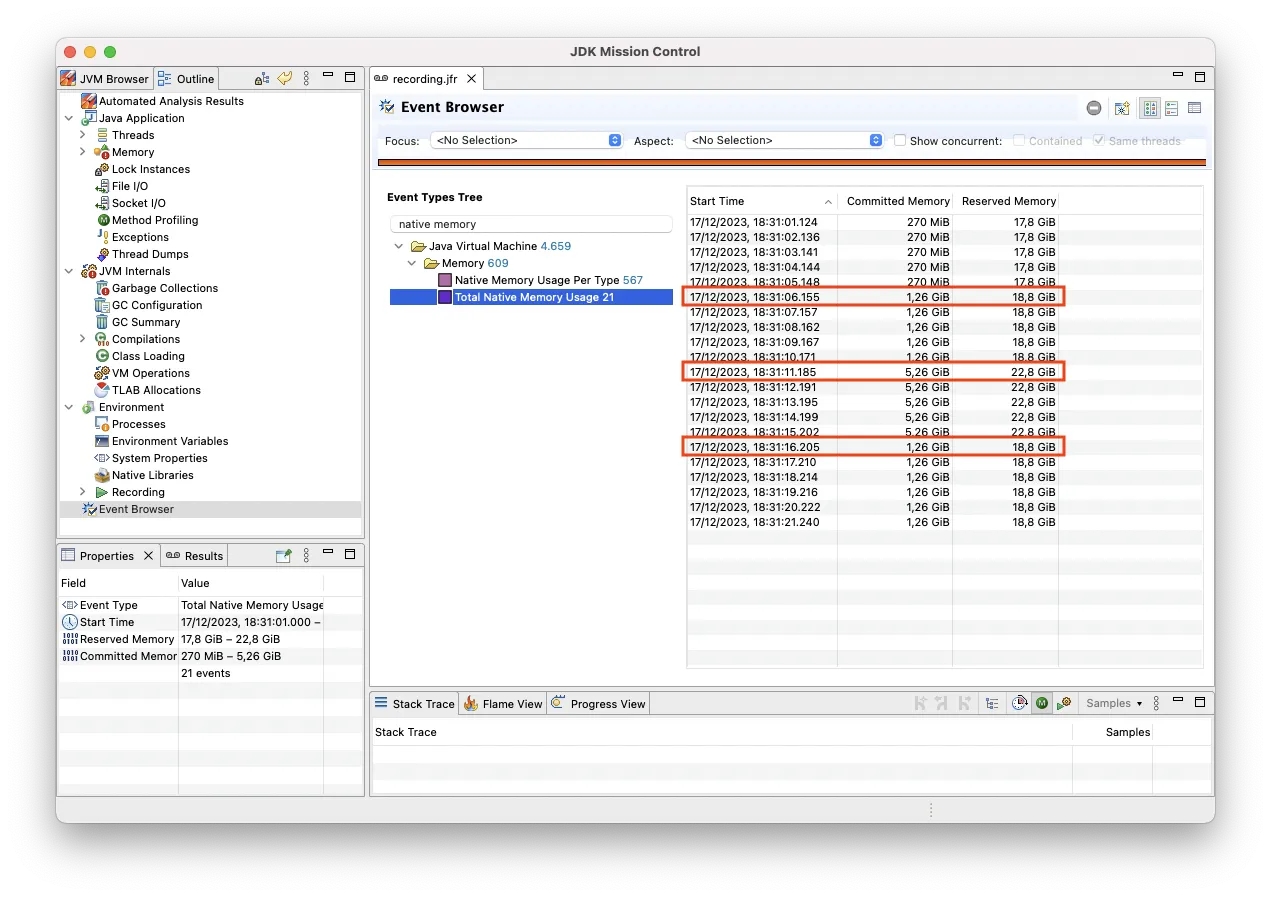Toggle the Contained checkbox
1271x897 pixels.
pyautogui.click(x=1019, y=141)
